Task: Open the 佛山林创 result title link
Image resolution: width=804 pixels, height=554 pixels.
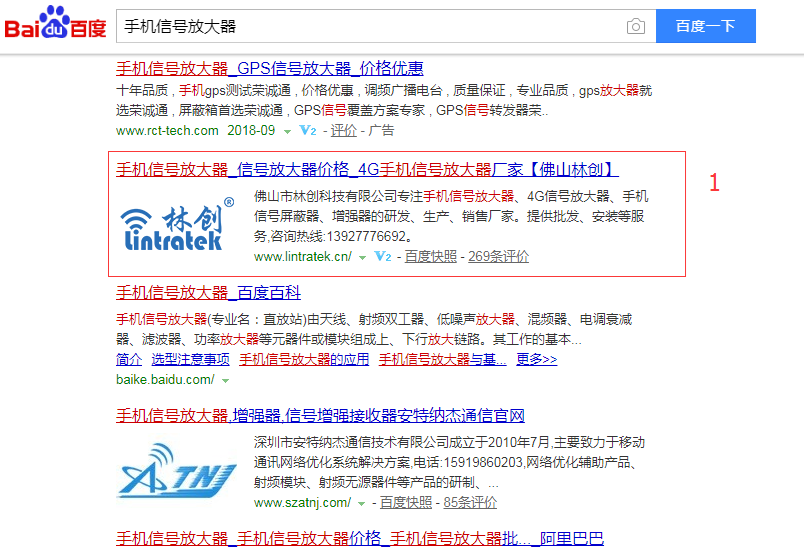Action: [367, 169]
